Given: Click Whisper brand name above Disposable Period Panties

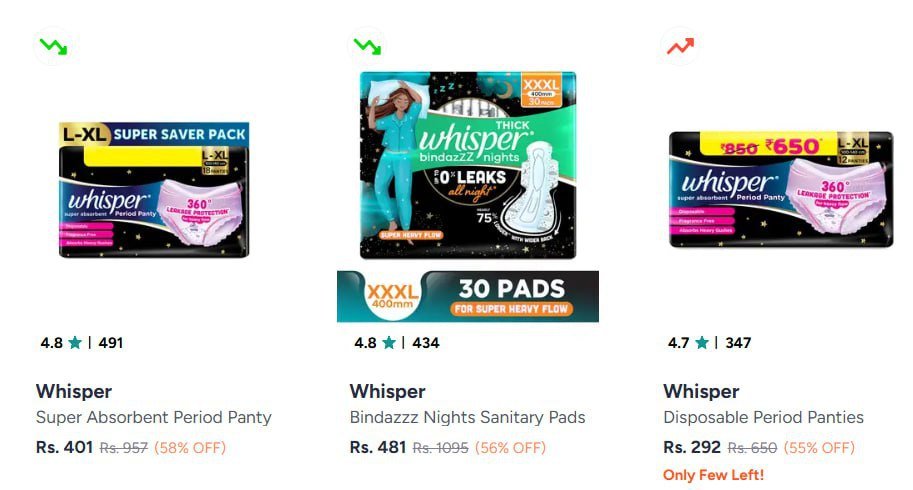Looking at the screenshot, I should coord(701,391).
